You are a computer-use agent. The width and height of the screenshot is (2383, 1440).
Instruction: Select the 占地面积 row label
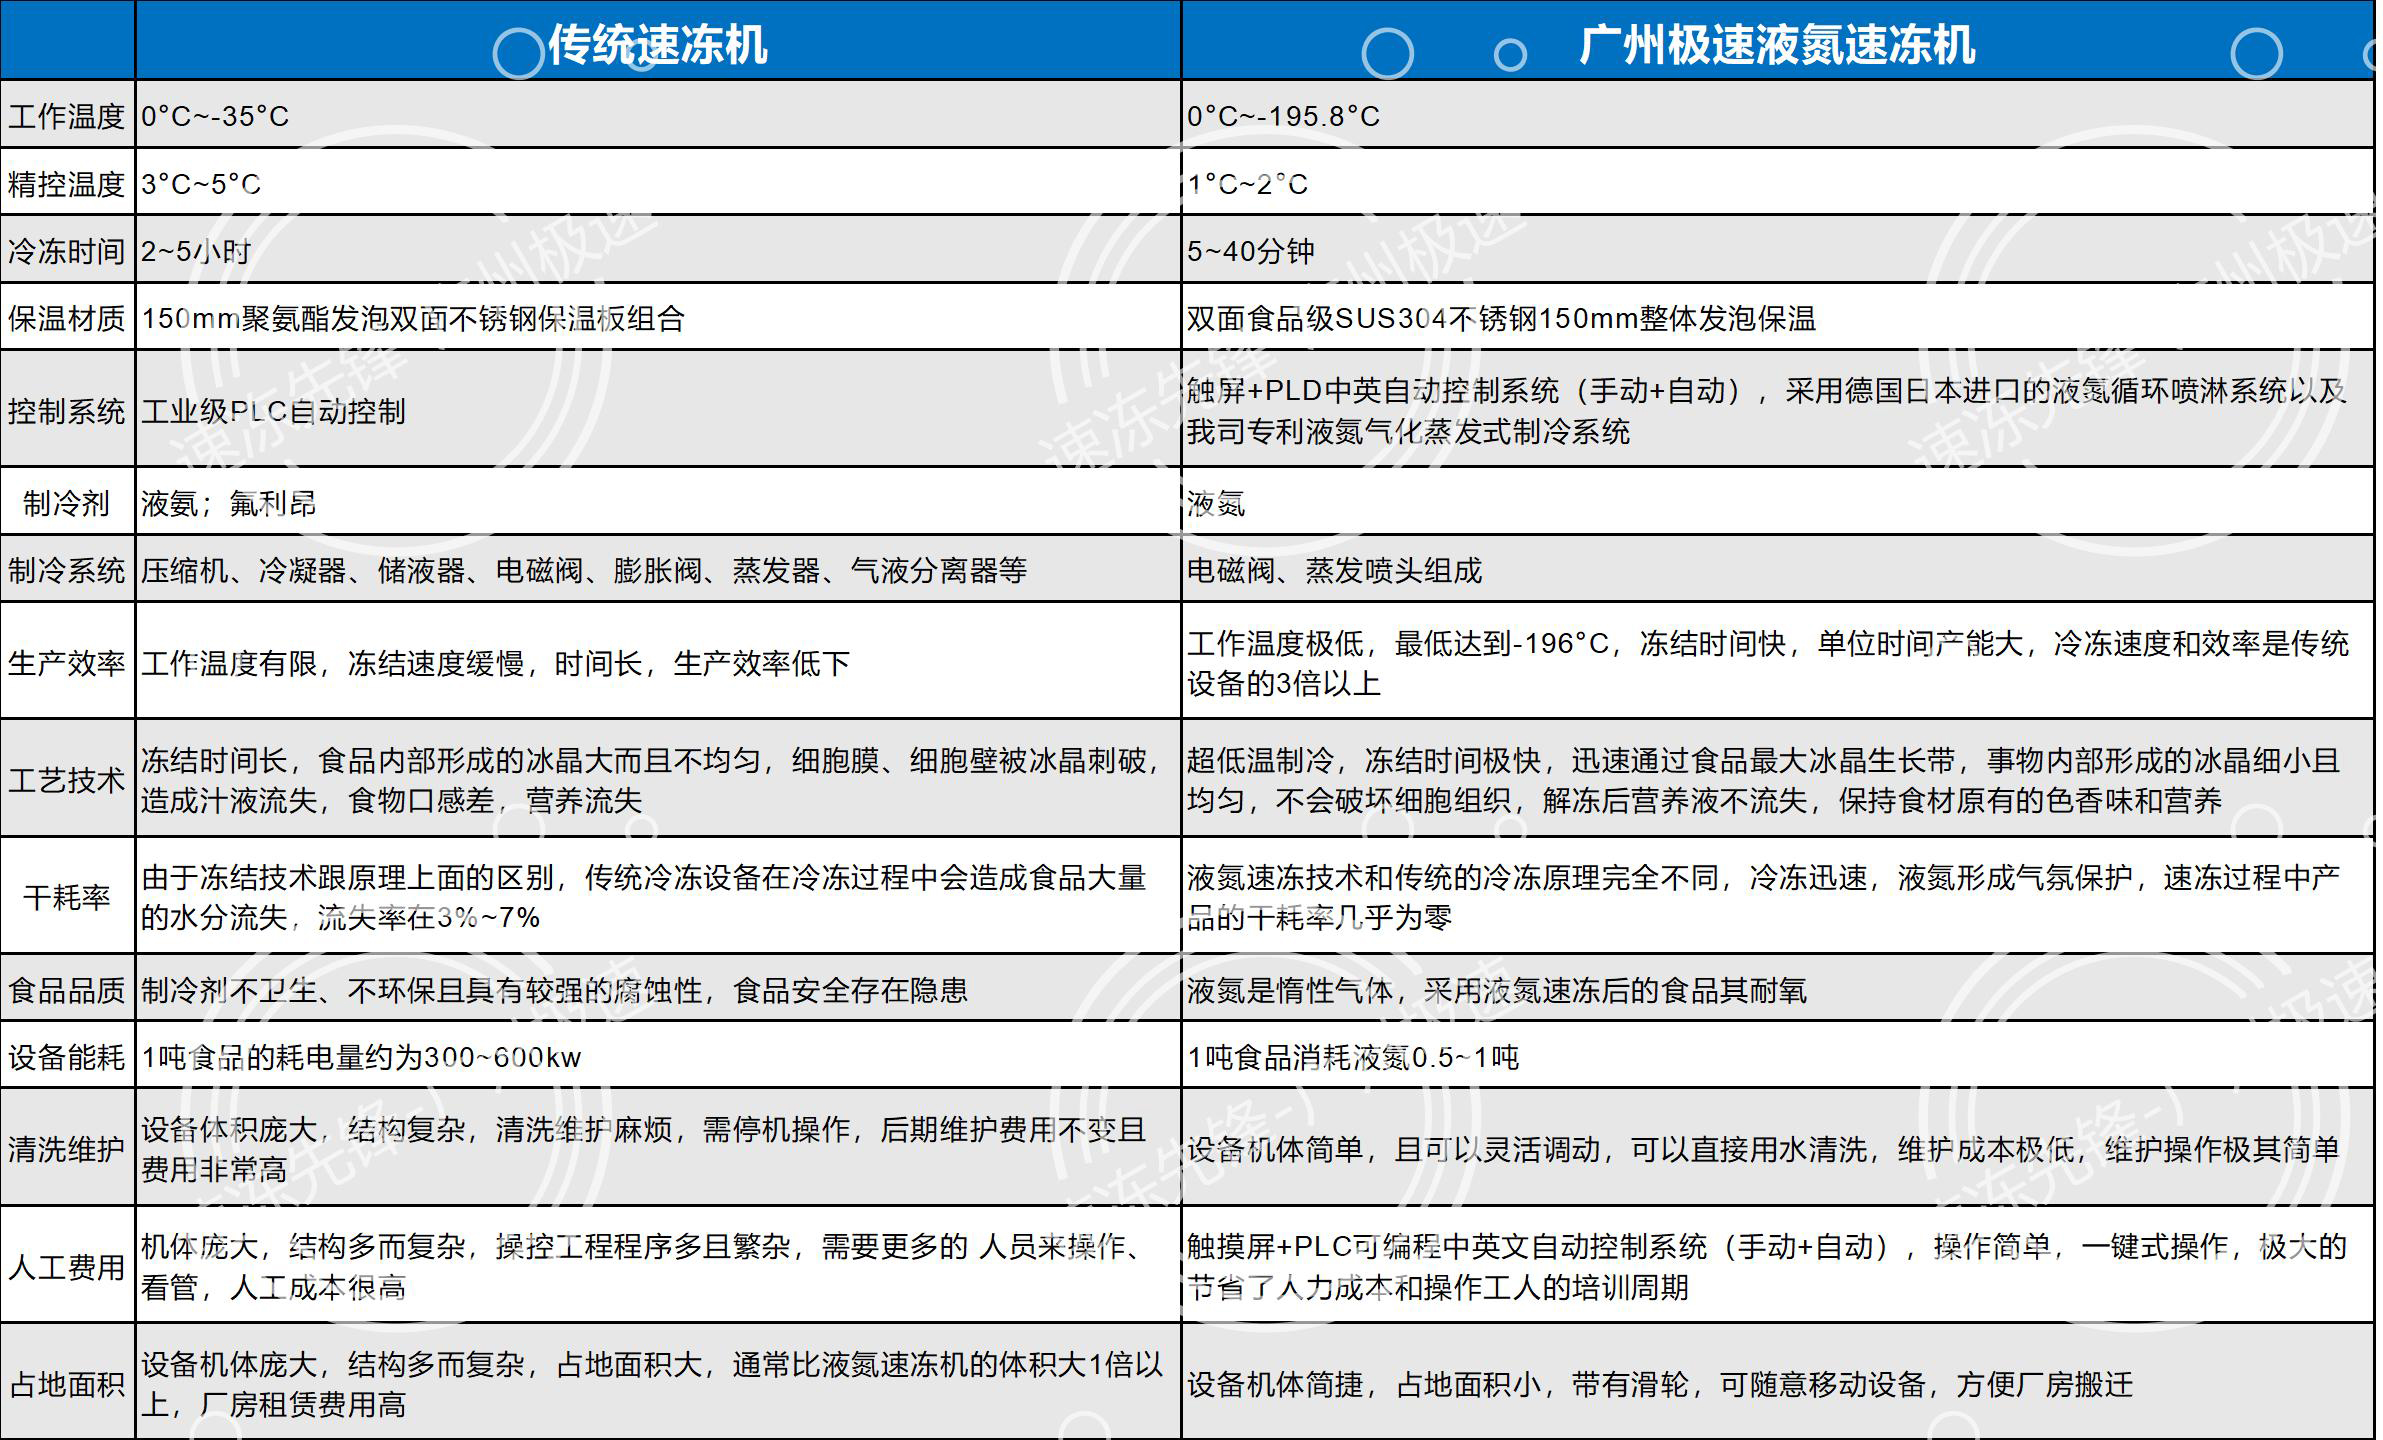point(67,1382)
